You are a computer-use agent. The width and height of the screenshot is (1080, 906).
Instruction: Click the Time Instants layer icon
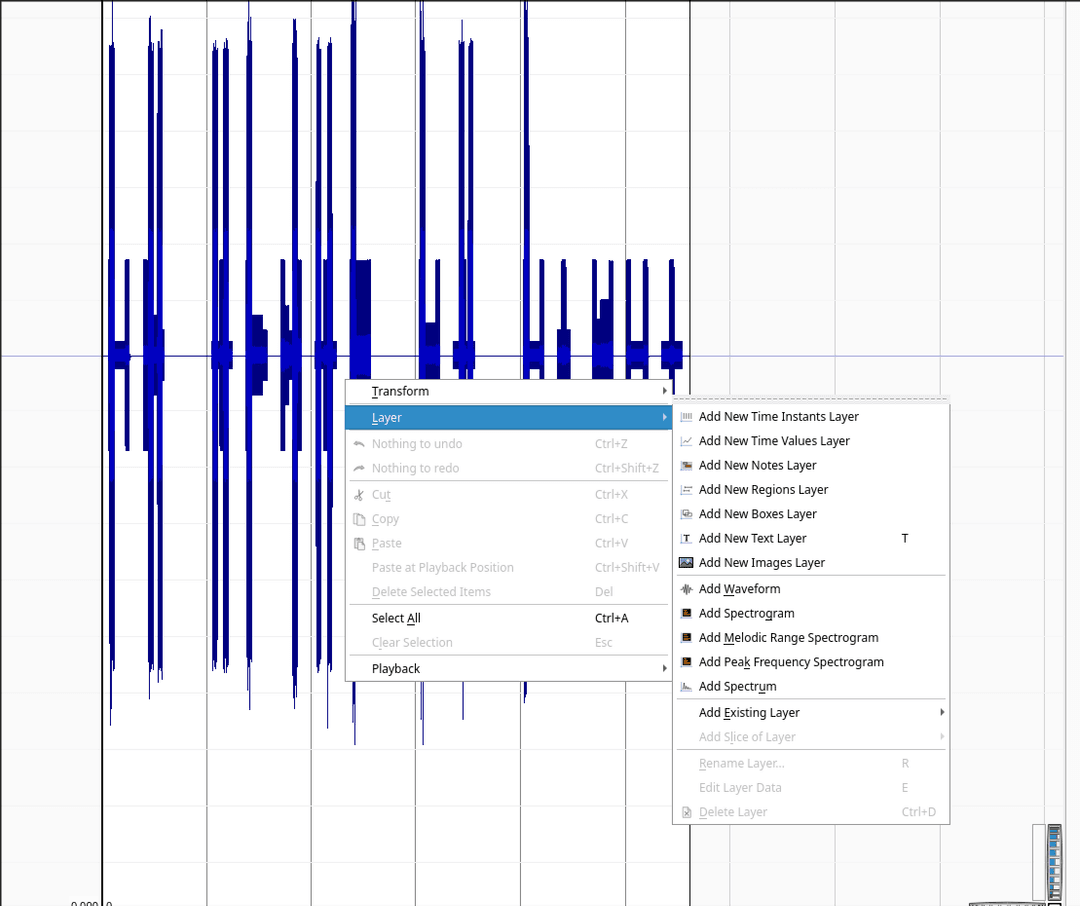[686, 417]
